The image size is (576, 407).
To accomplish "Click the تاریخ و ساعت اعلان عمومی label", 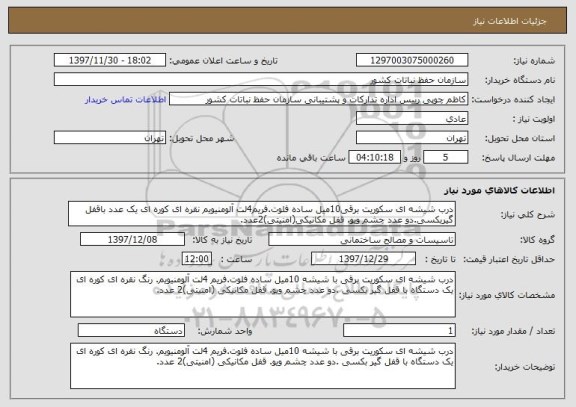I will point(223,61).
